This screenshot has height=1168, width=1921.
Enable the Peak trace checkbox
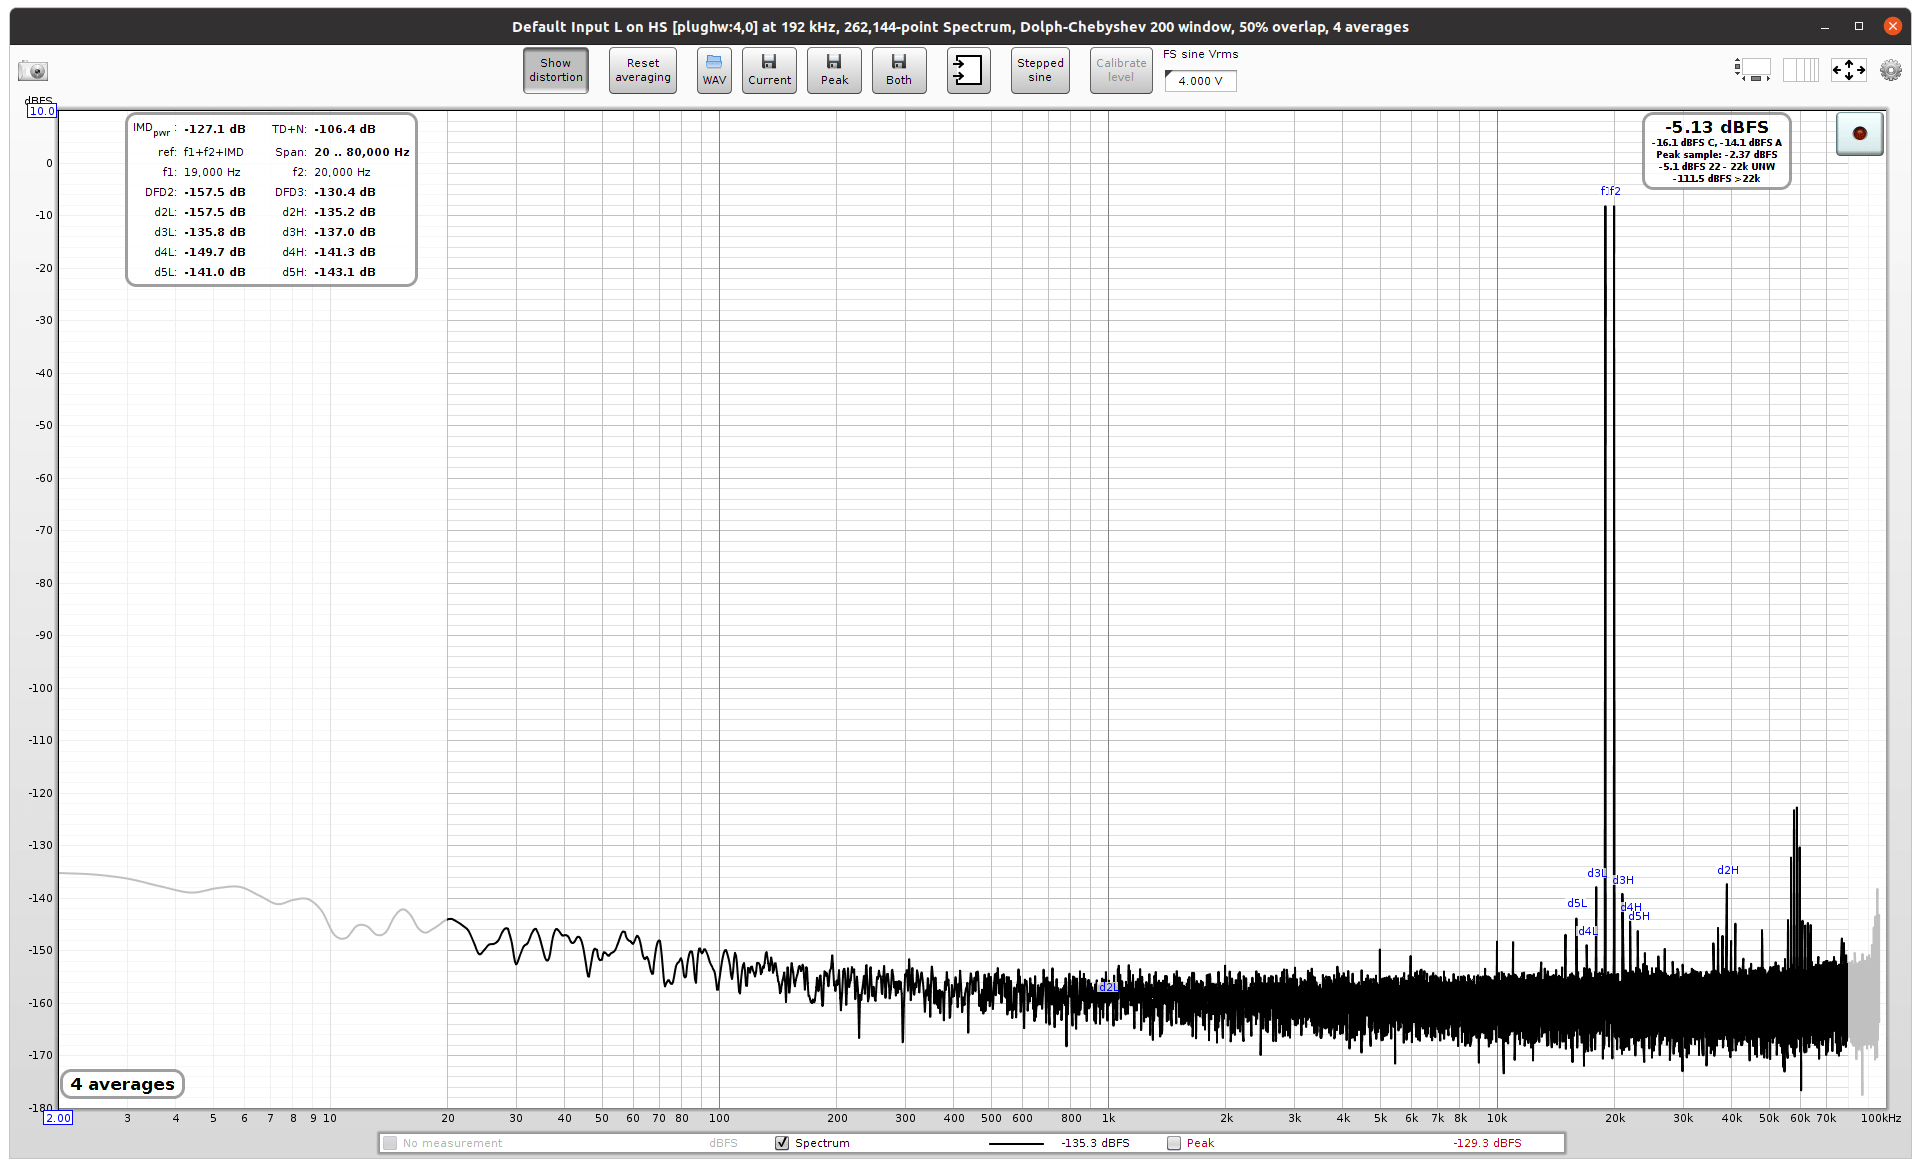(1174, 1143)
